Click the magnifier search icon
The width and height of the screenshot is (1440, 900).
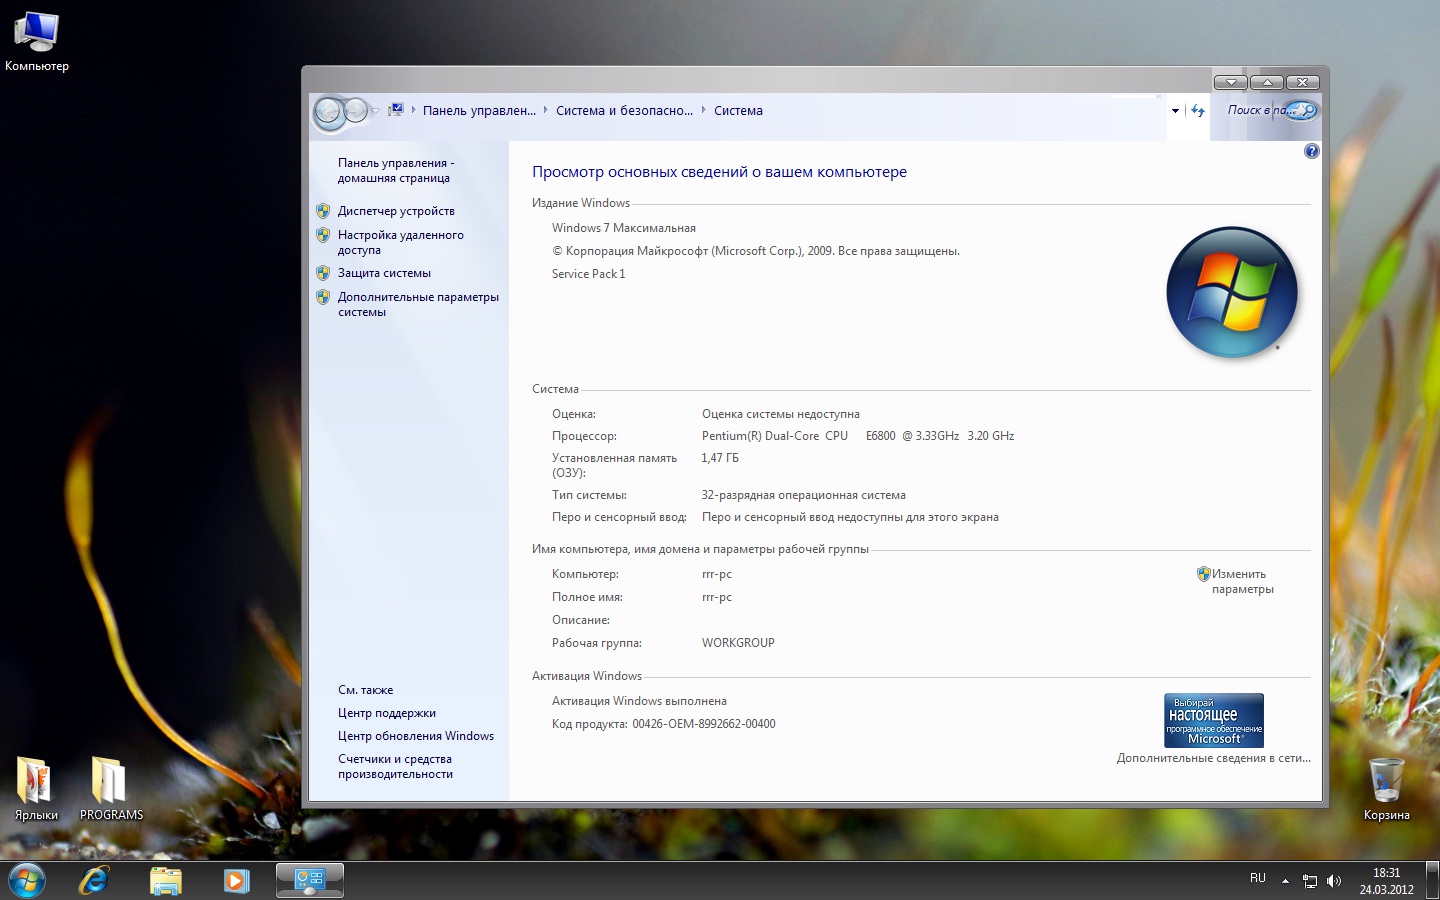coord(1304,110)
